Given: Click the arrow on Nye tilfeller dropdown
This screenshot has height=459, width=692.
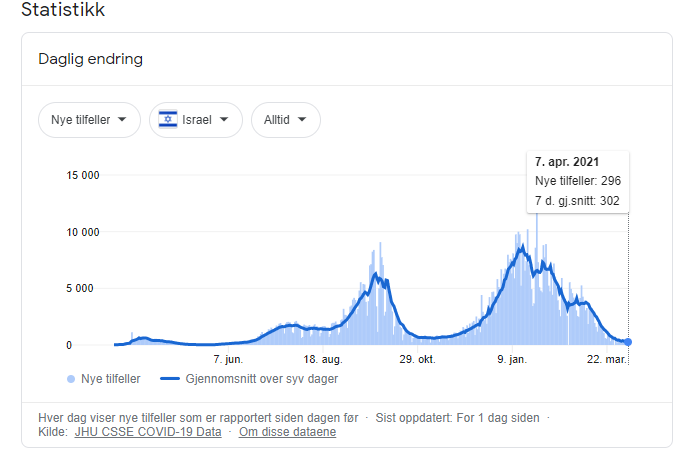Looking at the screenshot, I should [122, 120].
